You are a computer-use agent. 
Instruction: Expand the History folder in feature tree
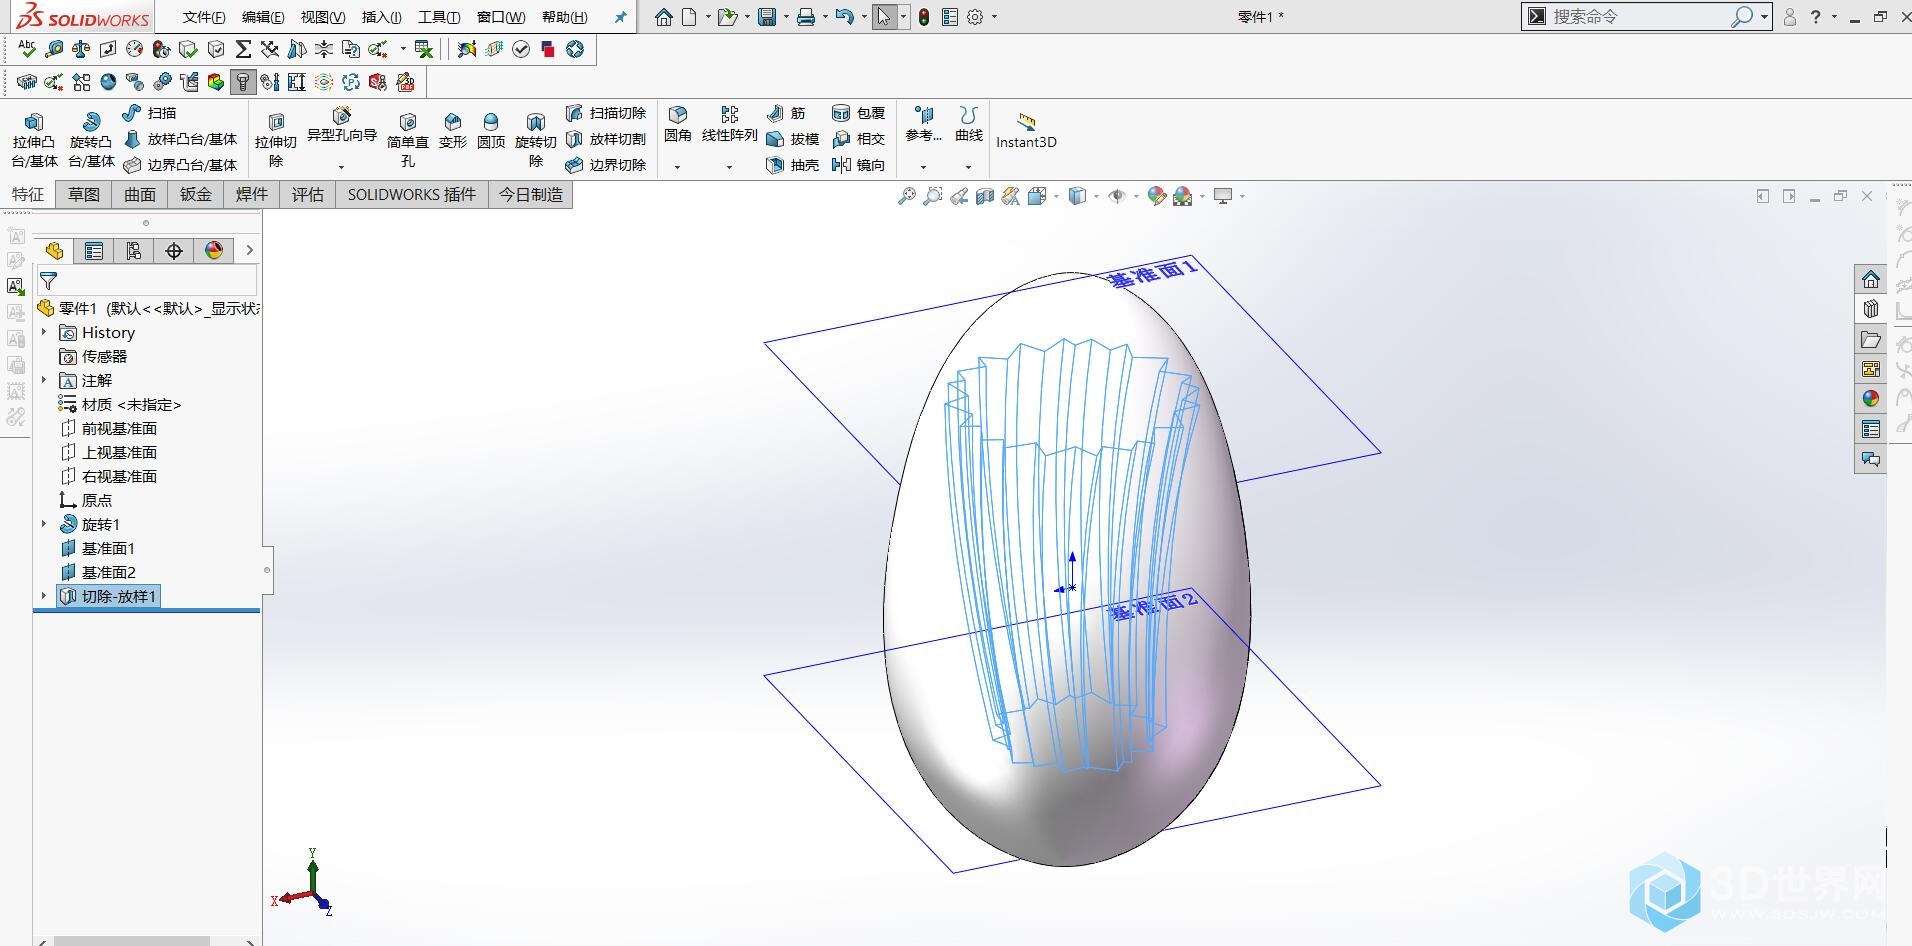point(44,332)
